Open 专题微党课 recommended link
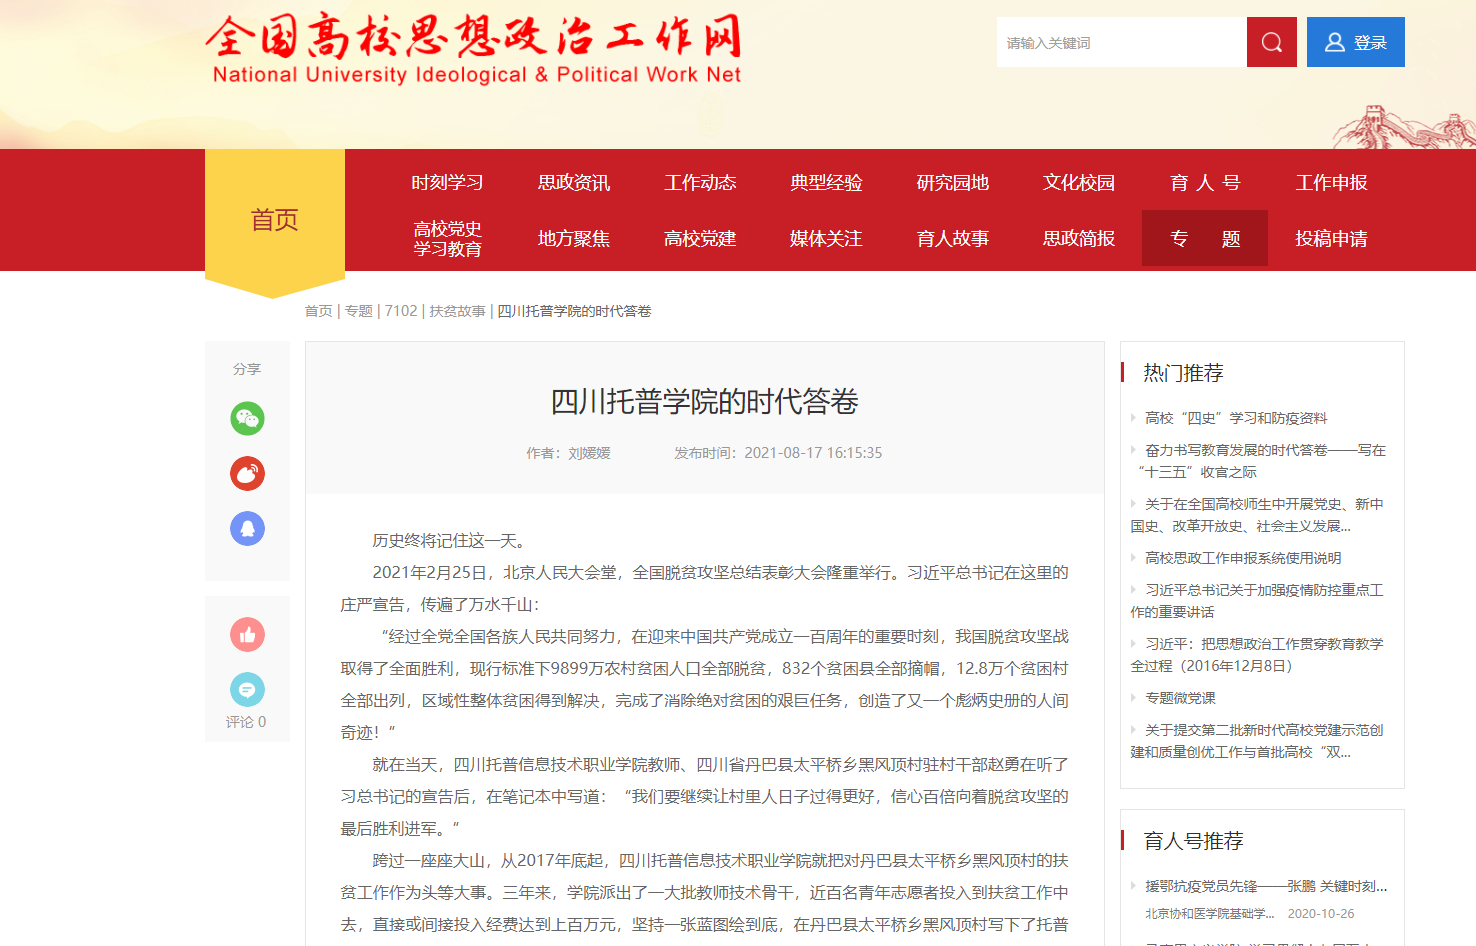This screenshot has width=1476, height=946. pos(1180,698)
